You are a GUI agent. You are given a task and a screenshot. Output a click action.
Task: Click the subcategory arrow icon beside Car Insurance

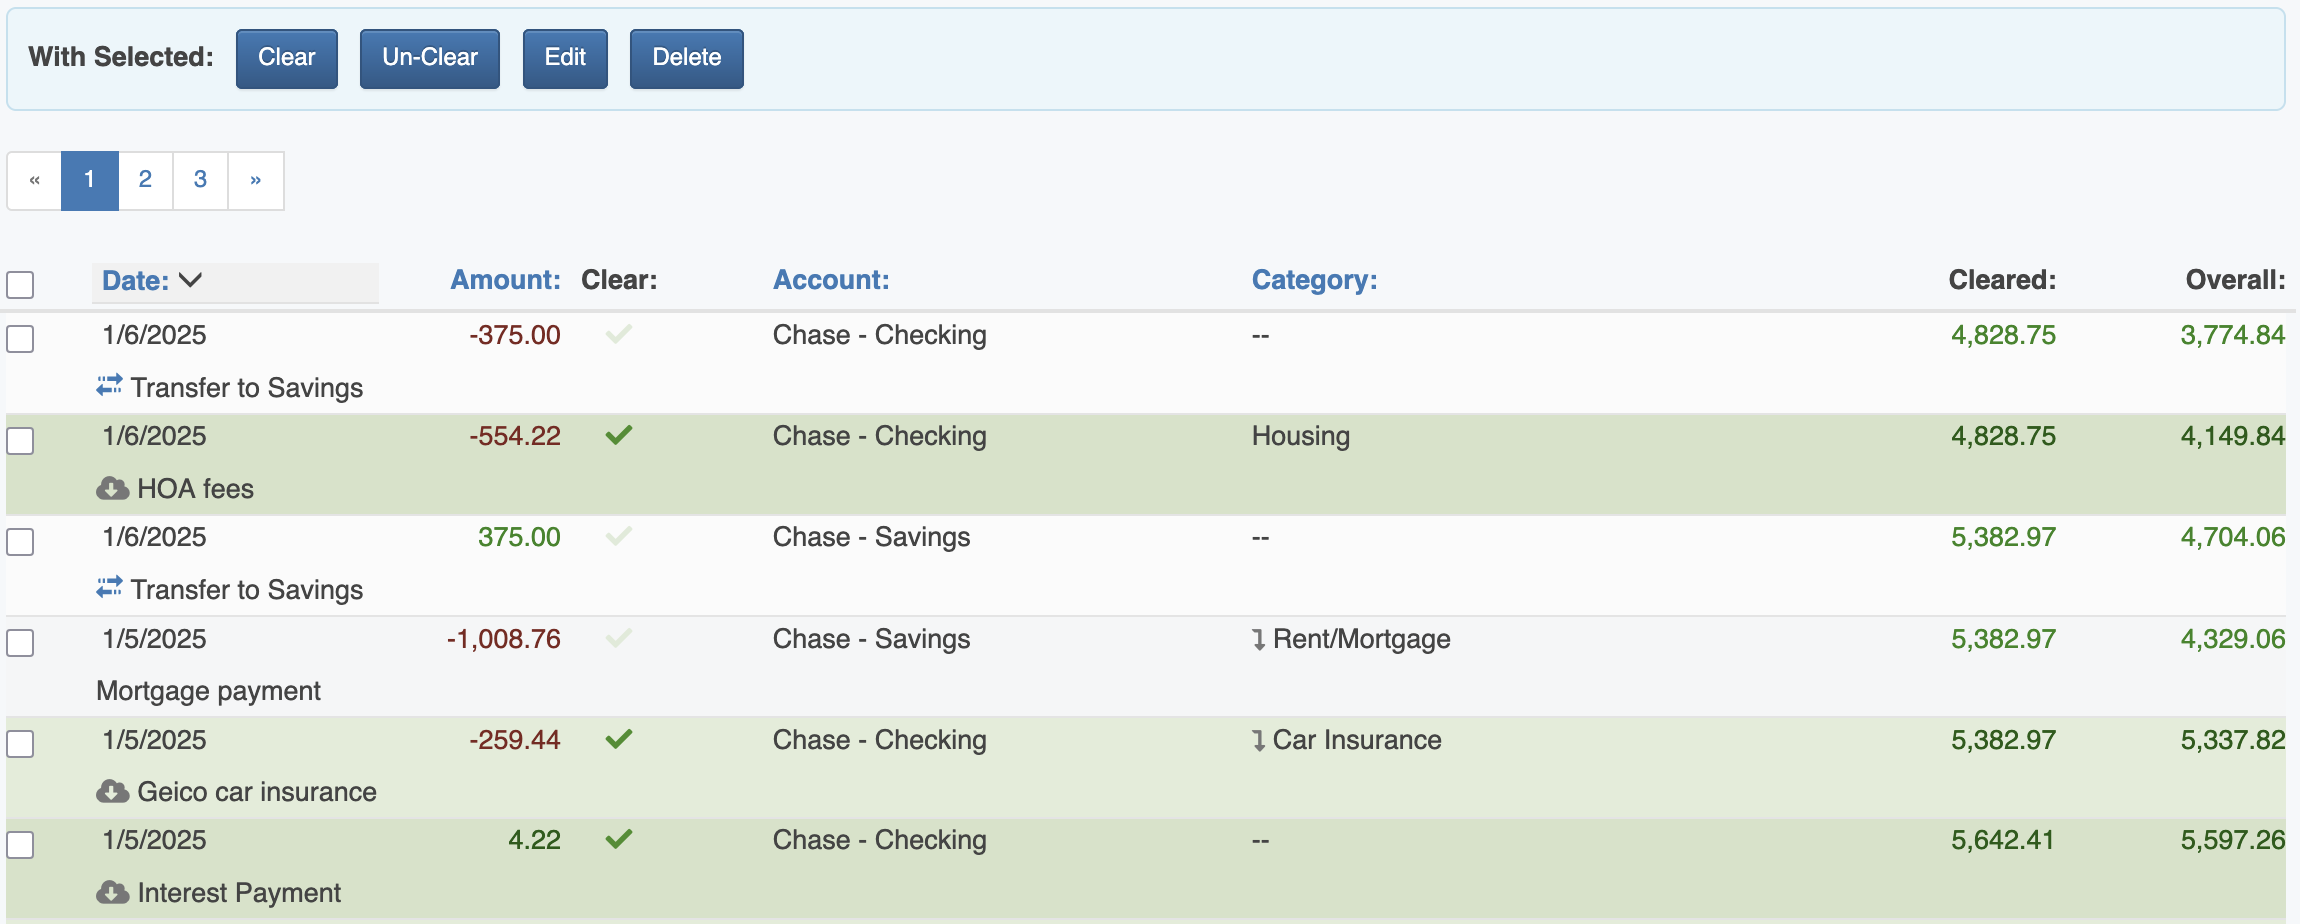pos(1258,741)
